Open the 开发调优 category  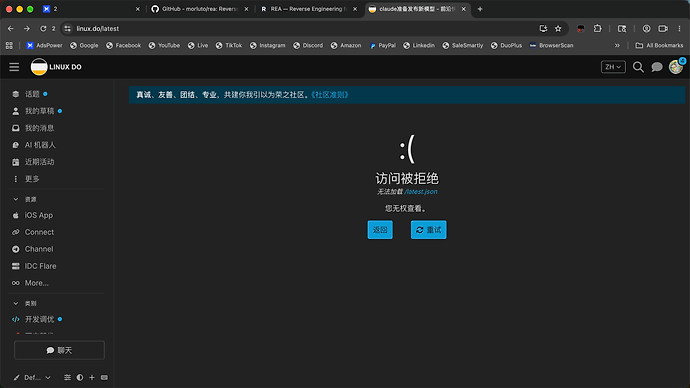(x=39, y=319)
